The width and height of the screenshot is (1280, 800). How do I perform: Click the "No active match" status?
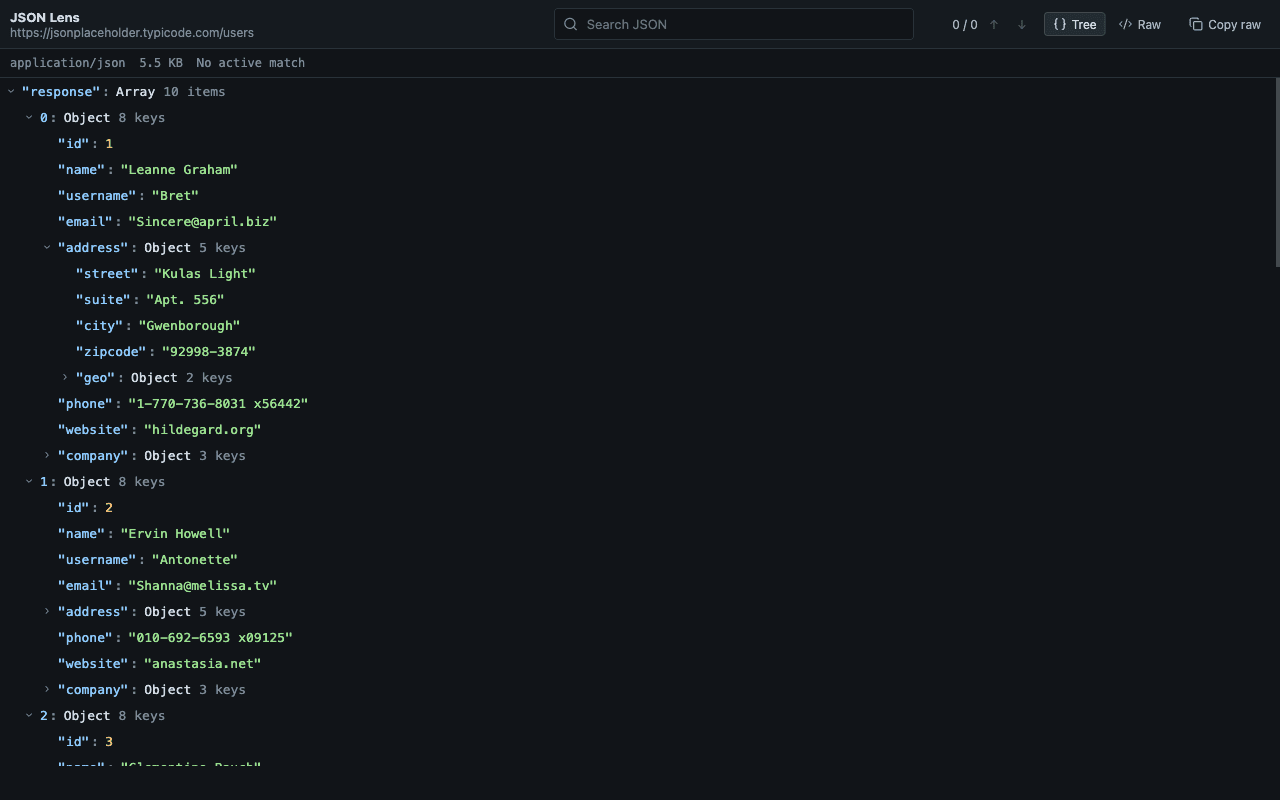tap(251, 62)
